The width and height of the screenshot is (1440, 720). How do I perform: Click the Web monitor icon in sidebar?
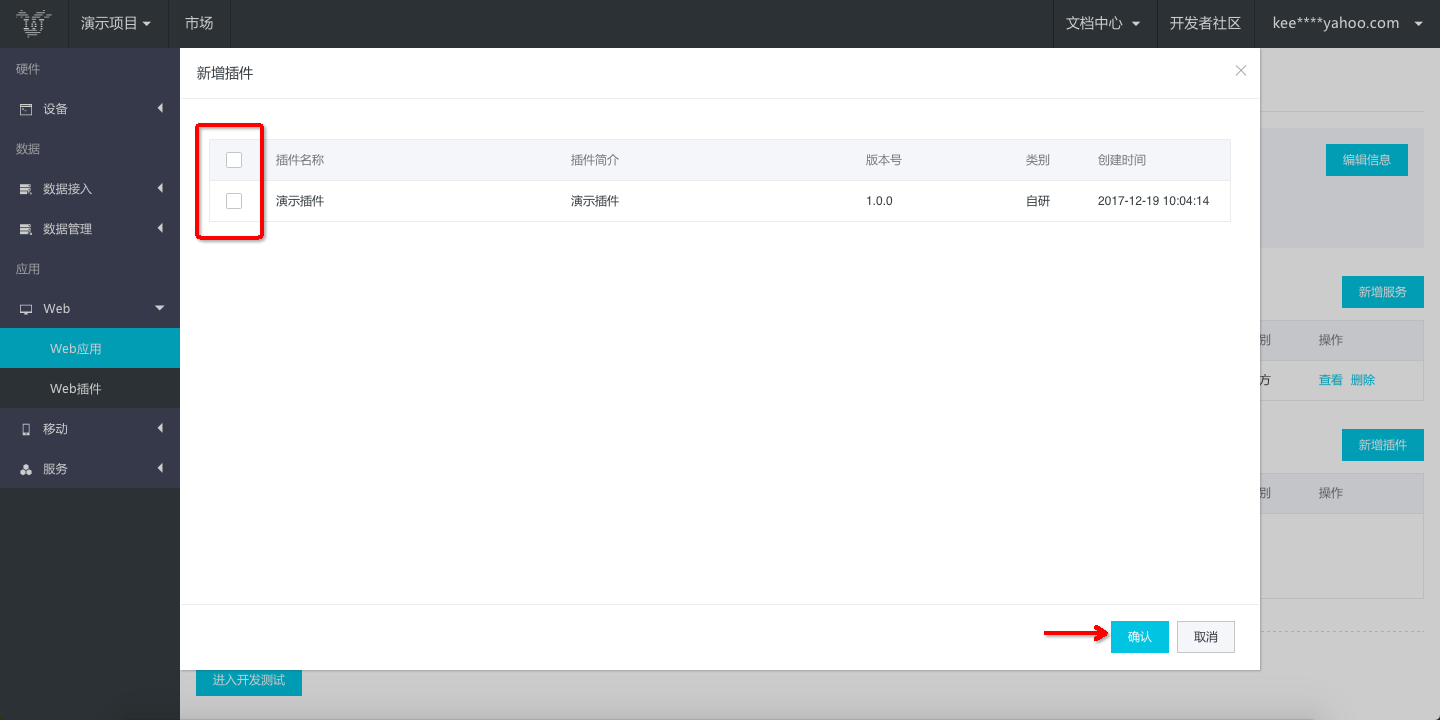click(x=26, y=309)
